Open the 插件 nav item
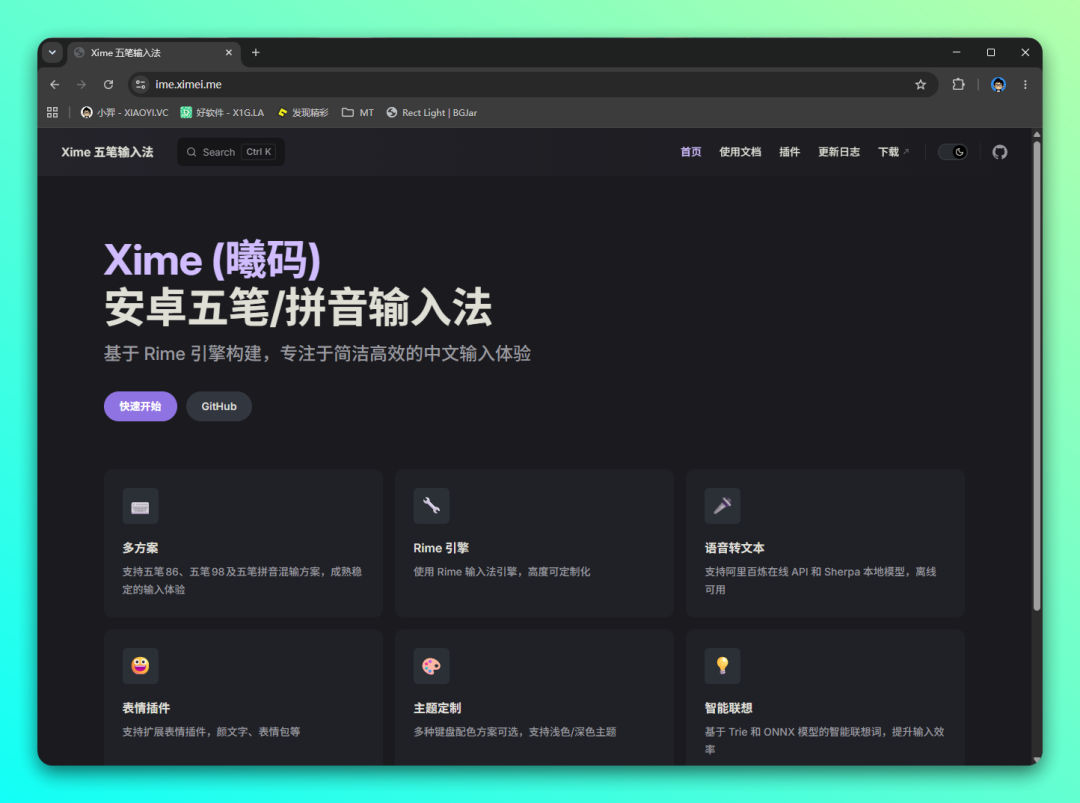Viewport: 1080px width, 803px height. coord(789,152)
